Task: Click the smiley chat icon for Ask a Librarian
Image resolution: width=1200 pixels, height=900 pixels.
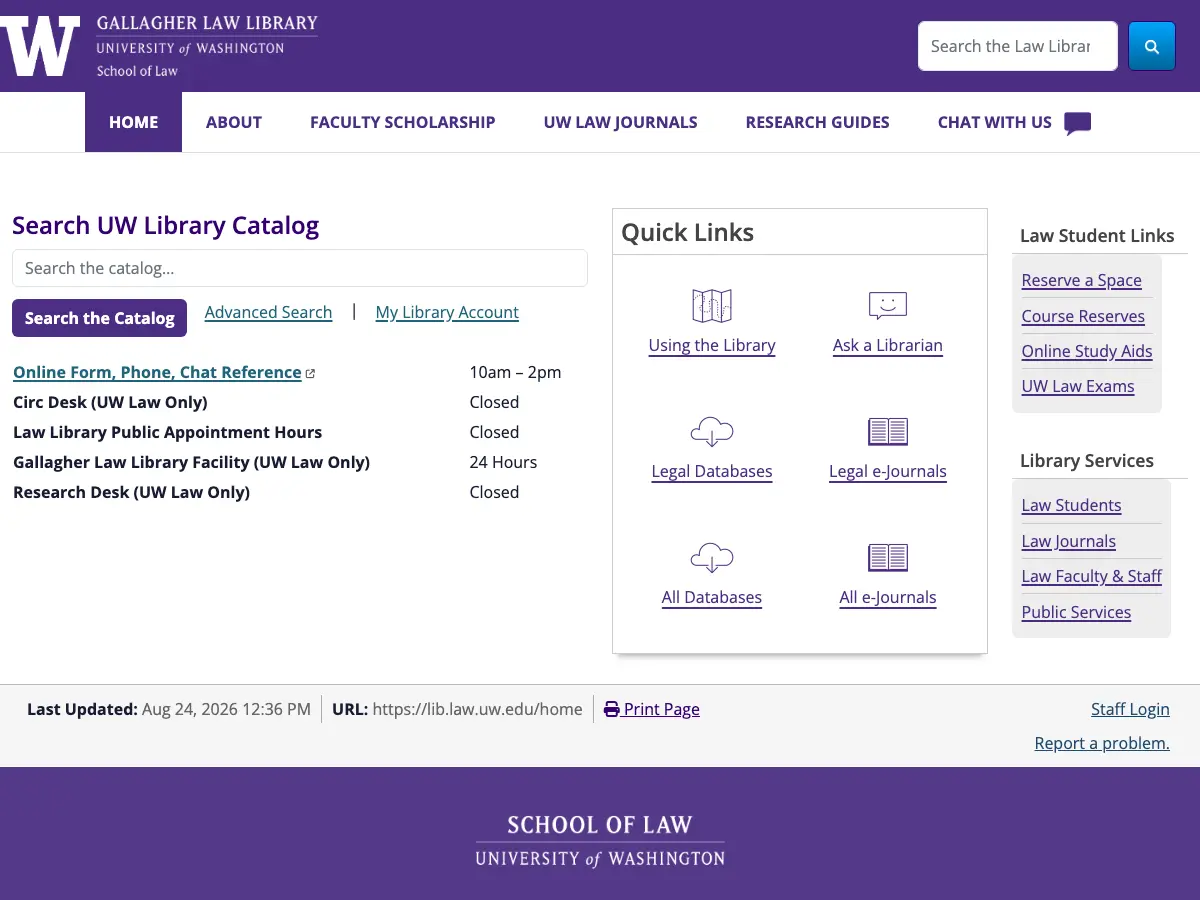Action: coord(888,306)
